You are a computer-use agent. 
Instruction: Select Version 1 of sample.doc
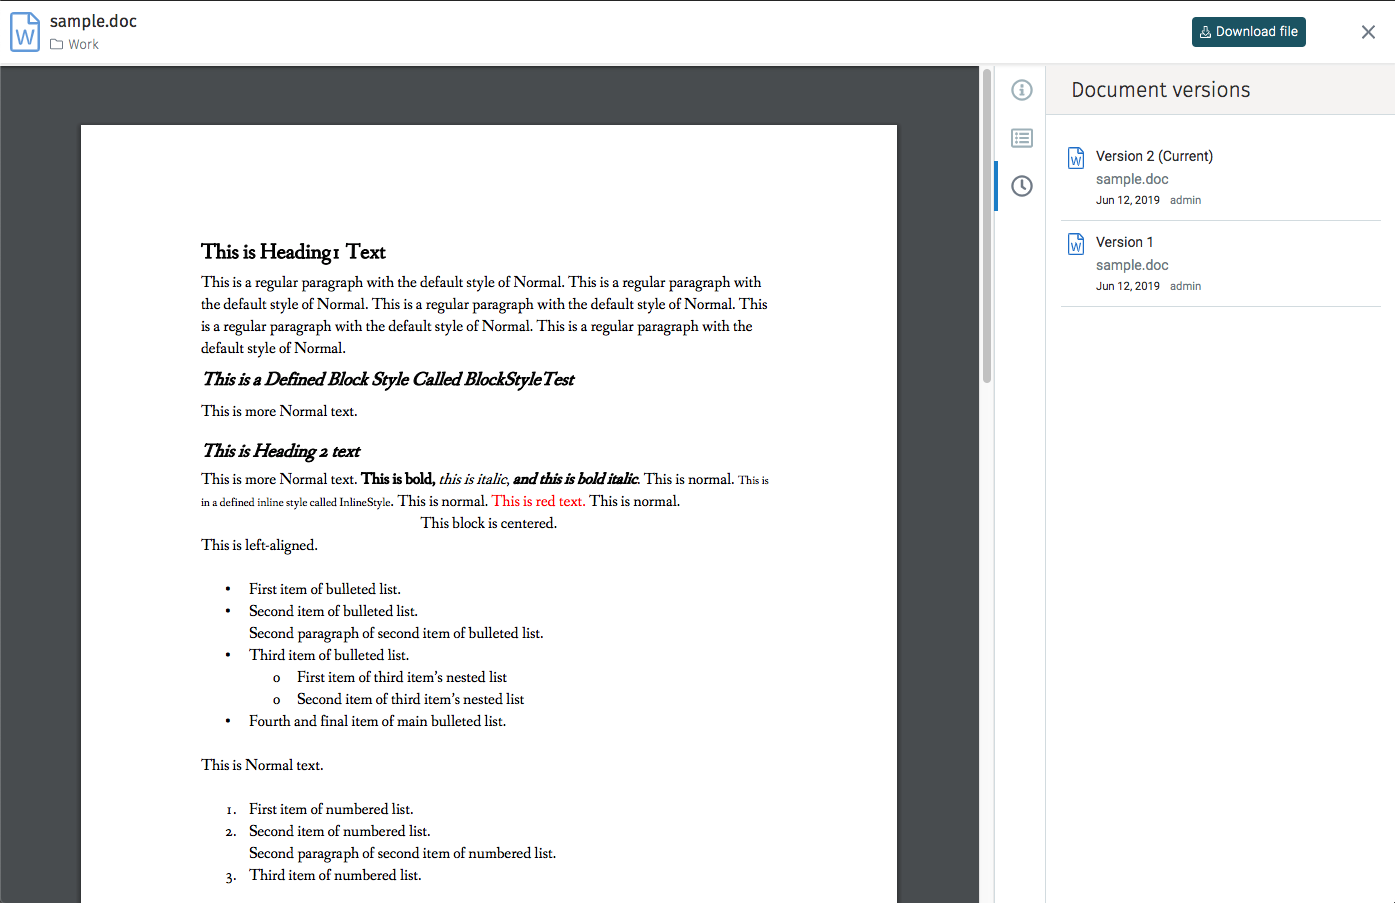(x=1125, y=241)
